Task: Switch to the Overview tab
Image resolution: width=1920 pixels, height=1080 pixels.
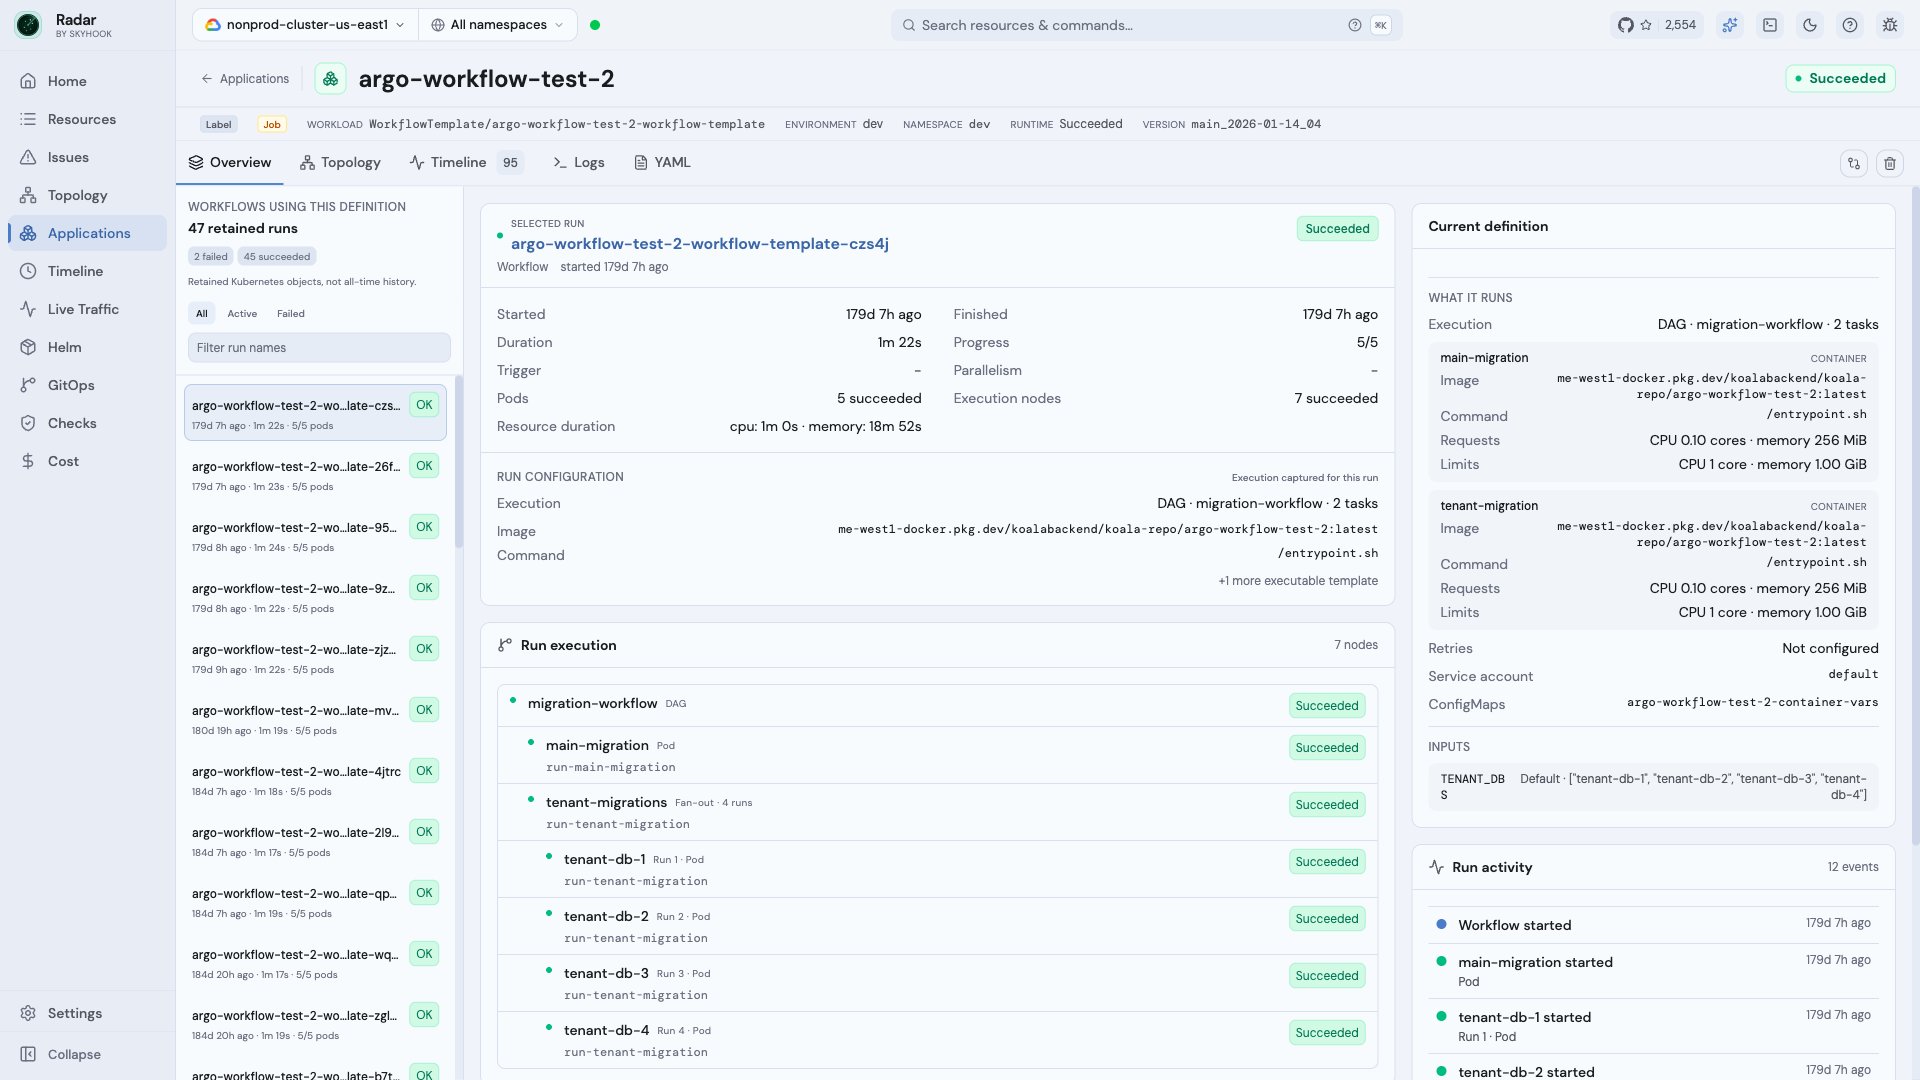Action: 230,162
